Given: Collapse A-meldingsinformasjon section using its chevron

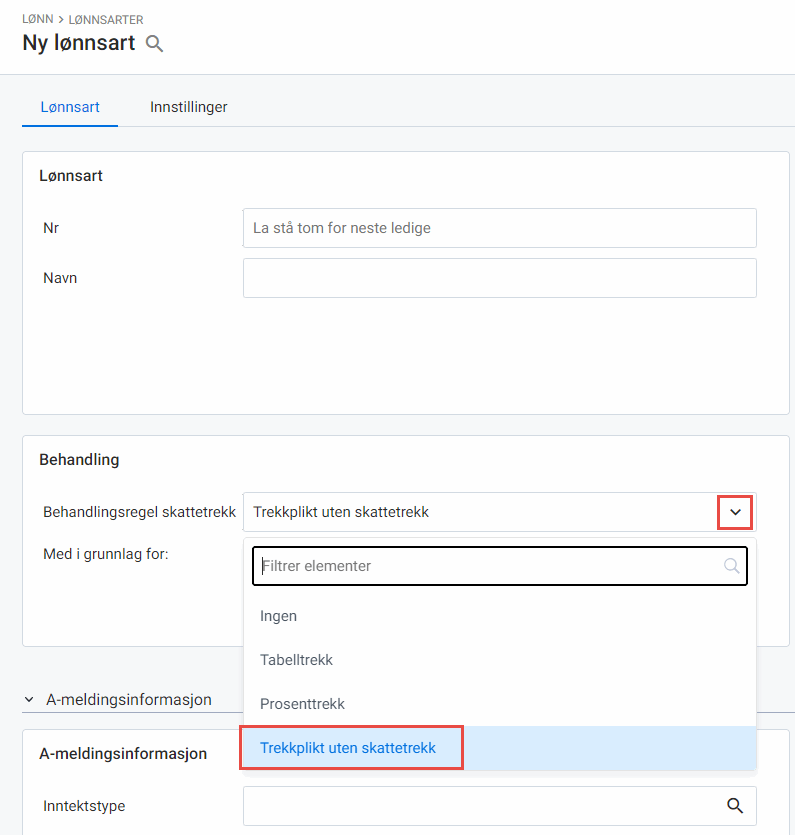Looking at the screenshot, I should coord(30,700).
